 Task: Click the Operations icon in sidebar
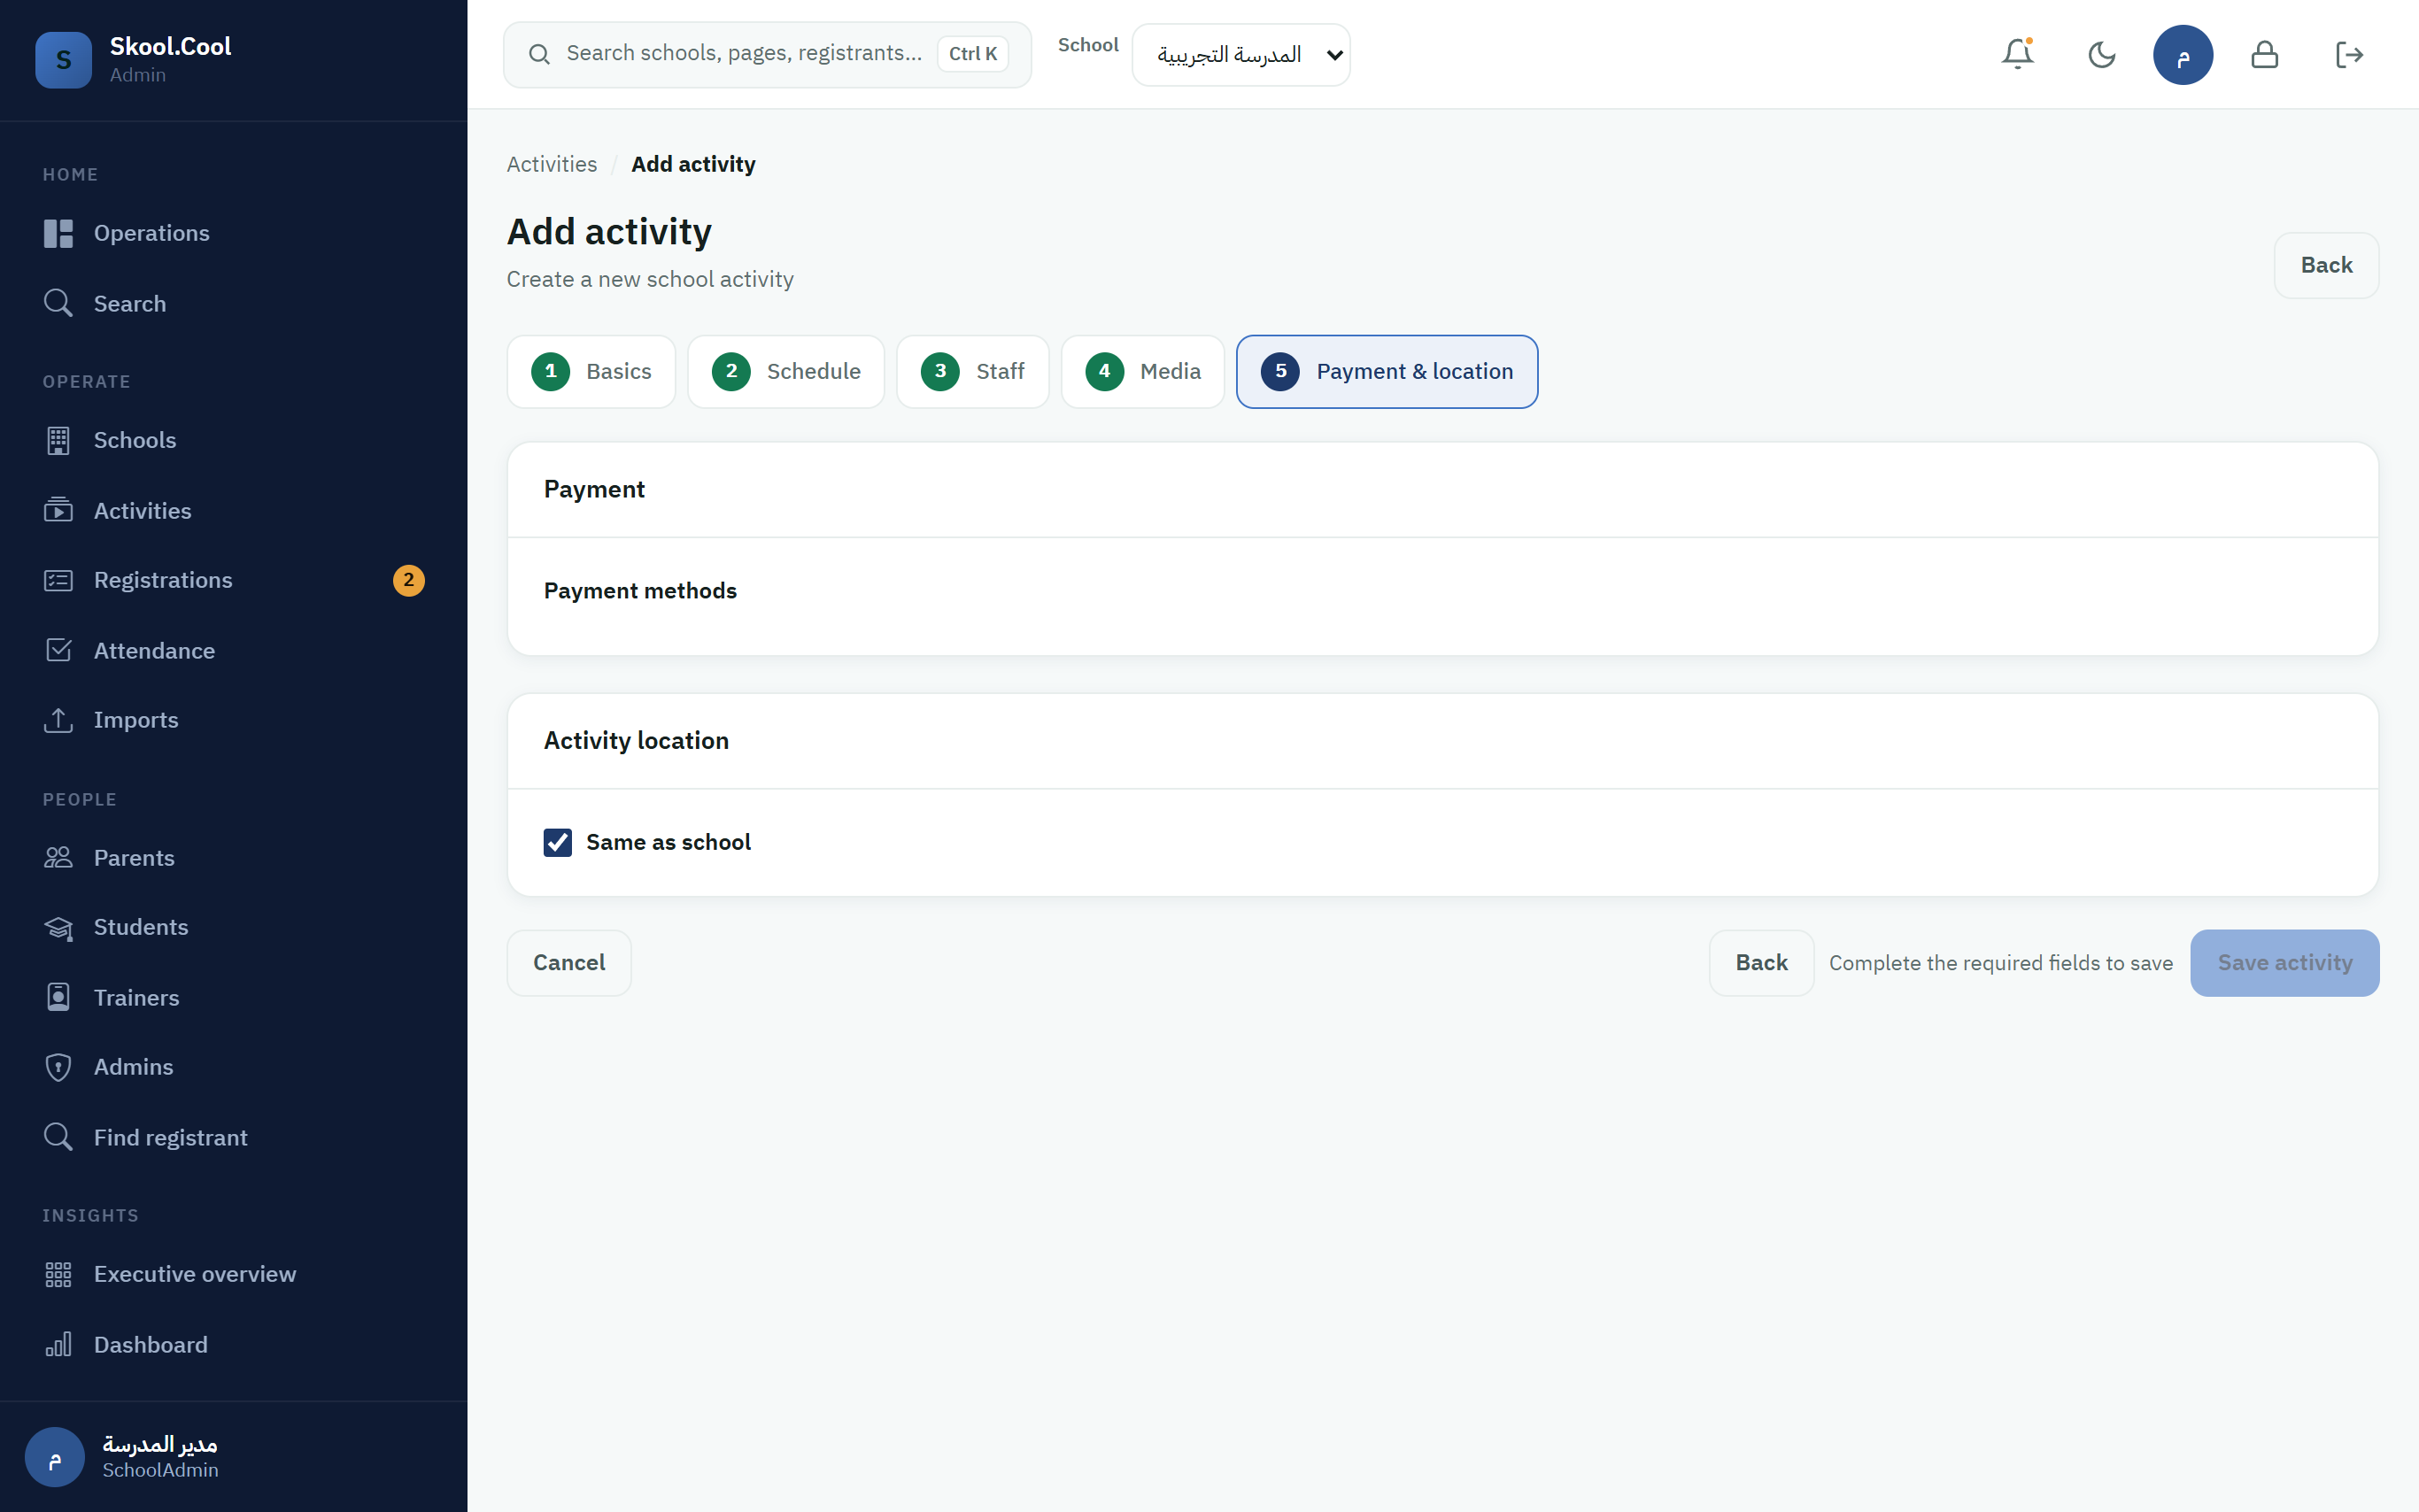pyautogui.click(x=58, y=233)
